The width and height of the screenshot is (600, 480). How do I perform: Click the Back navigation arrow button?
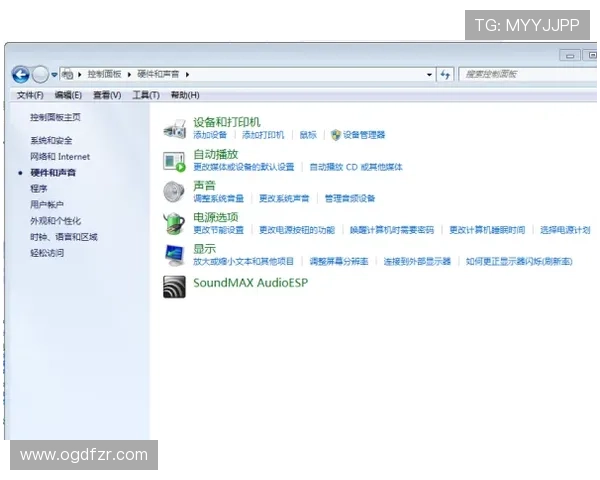tap(21, 74)
